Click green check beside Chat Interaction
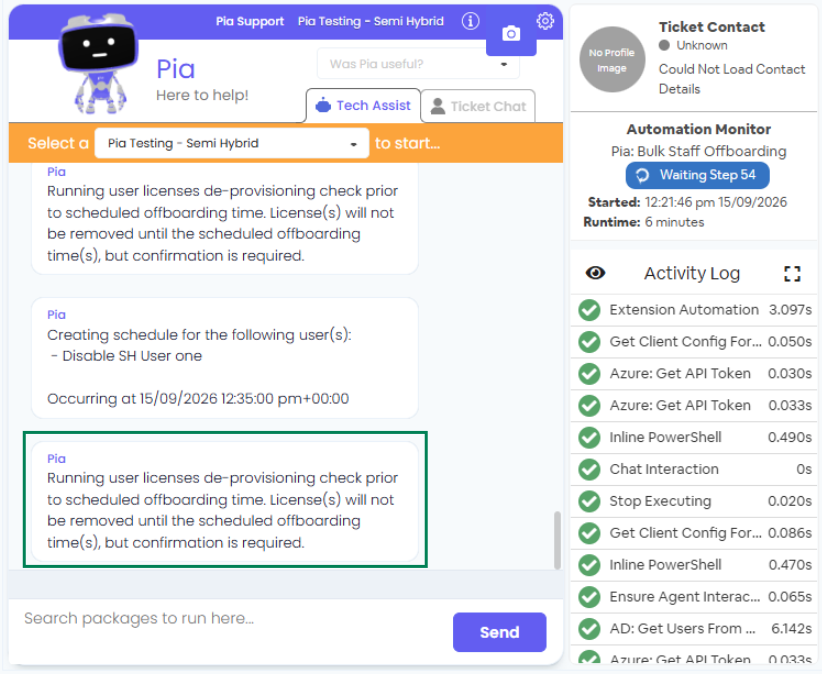Viewport: 822px width, 674px height. (589, 470)
